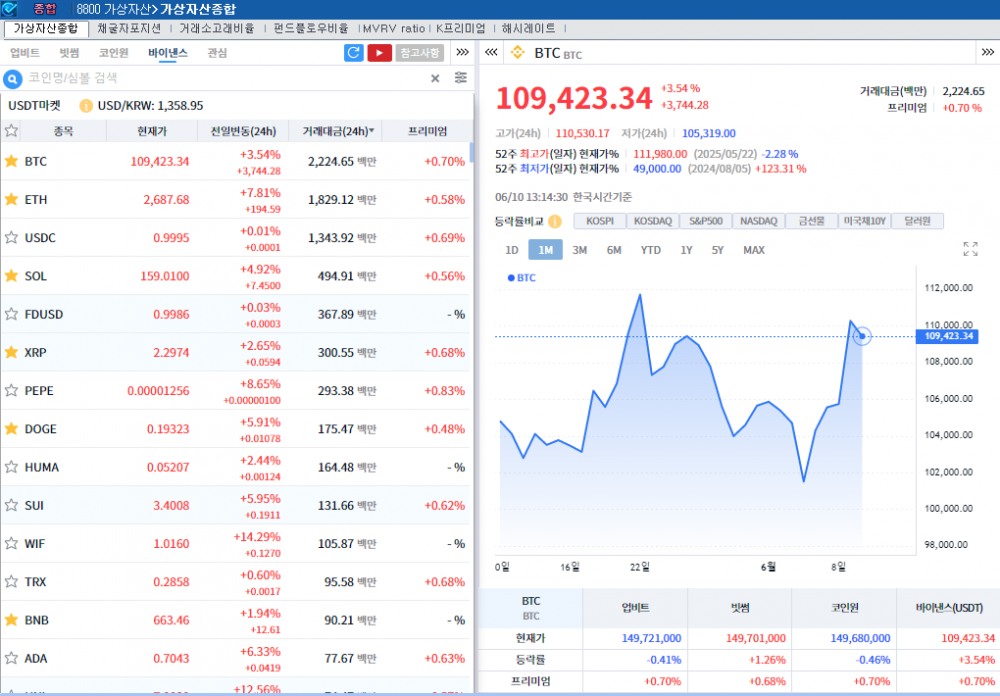Toggle KOSPI comparison on chart
Viewport: 1000px width, 696px height.
coord(600,221)
